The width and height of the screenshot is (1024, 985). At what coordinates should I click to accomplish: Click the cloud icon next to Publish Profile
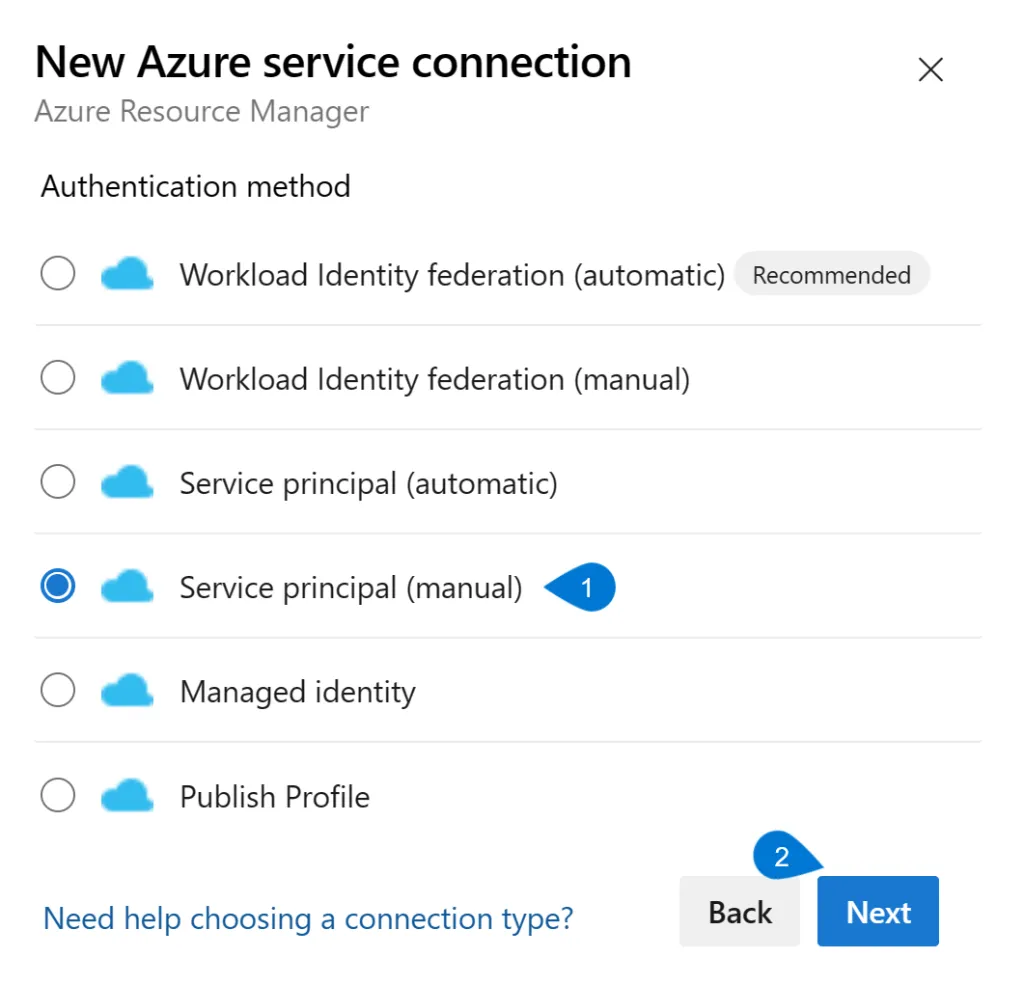[126, 795]
